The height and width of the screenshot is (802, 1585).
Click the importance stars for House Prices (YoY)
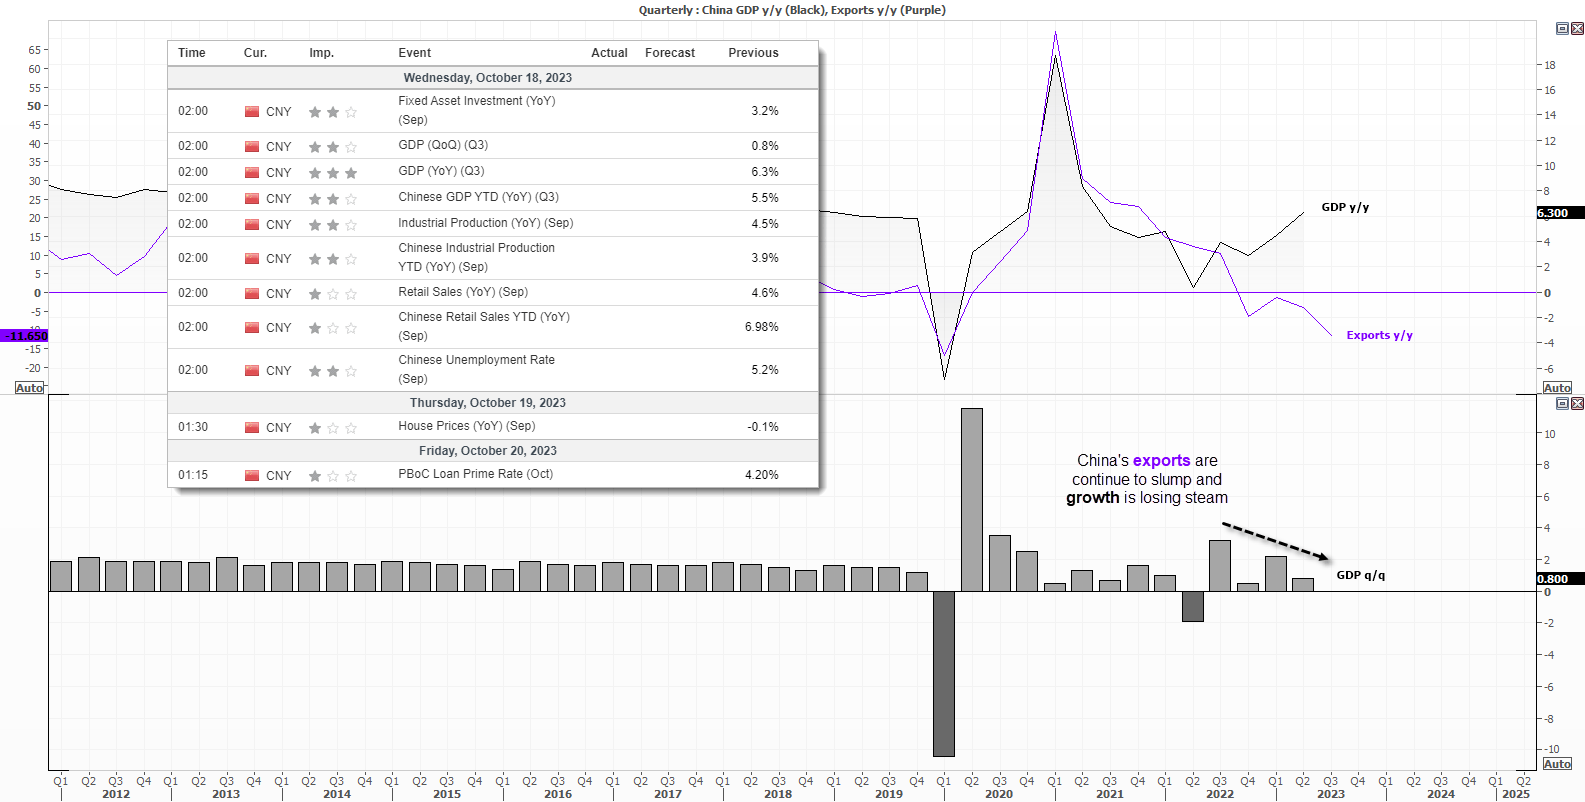[x=332, y=428]
